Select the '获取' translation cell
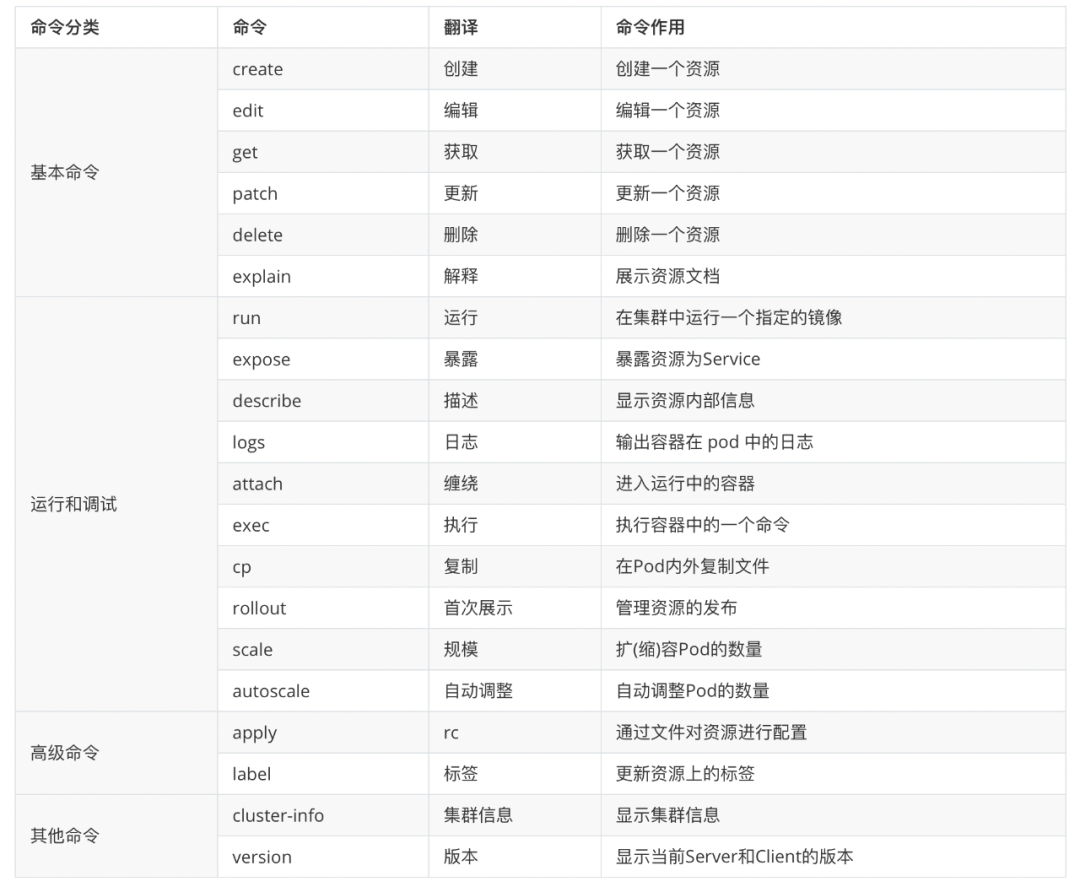 click(515, 152)
